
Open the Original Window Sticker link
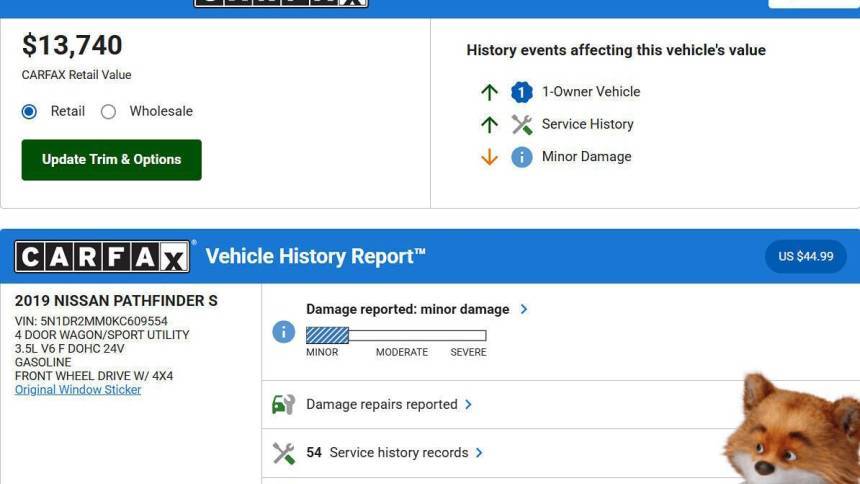[78, 390]
